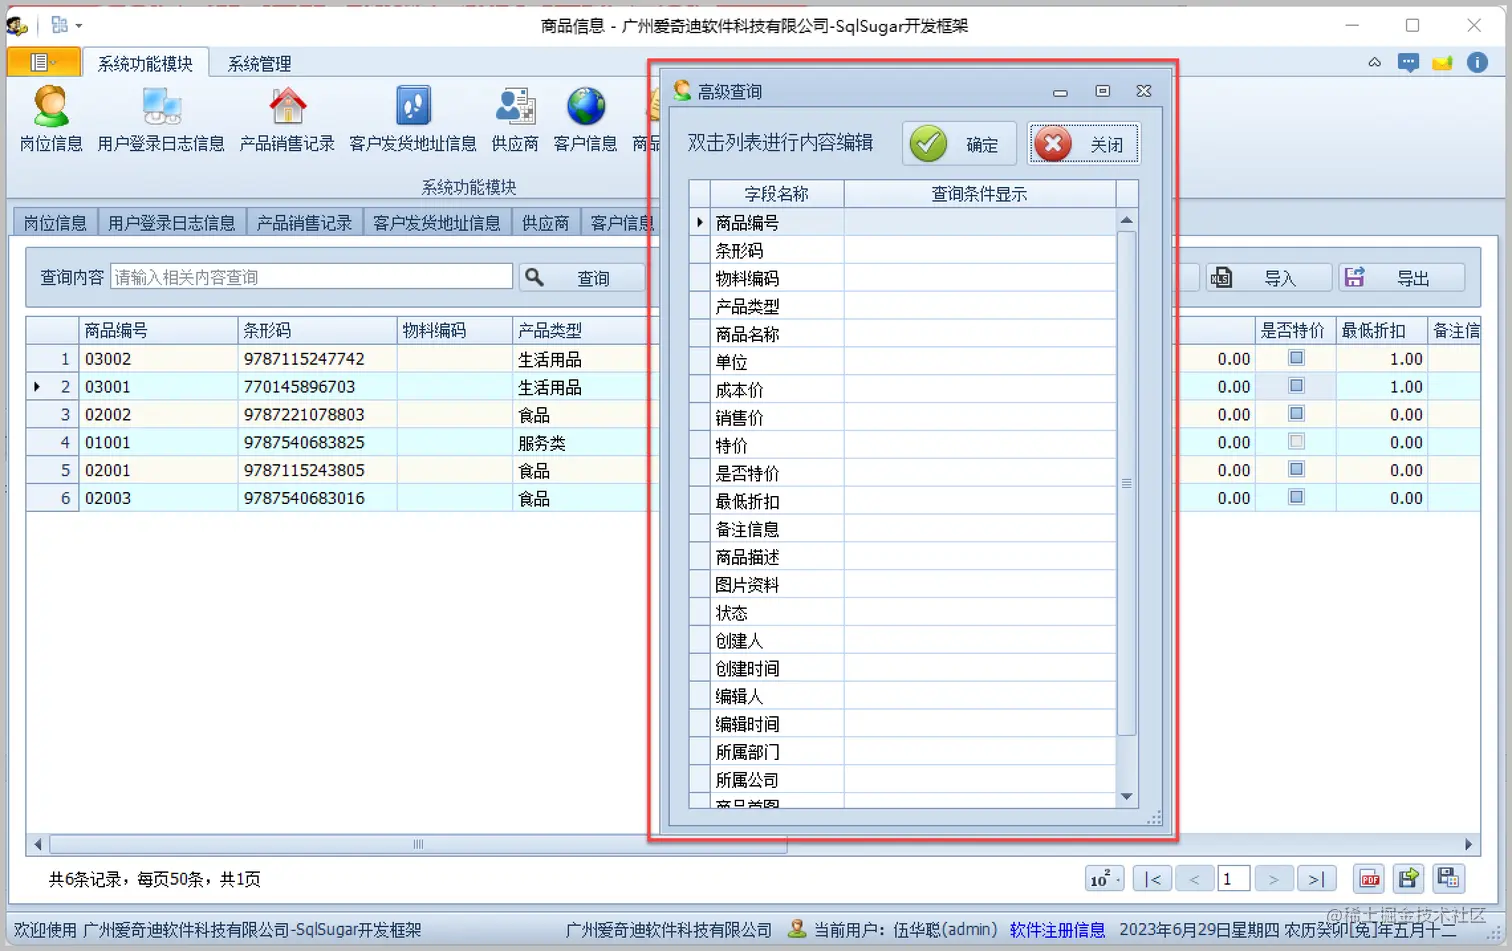Click the red X 关闭 button in dialog
1512x951 pixels.
click(x=1083, y=144)
